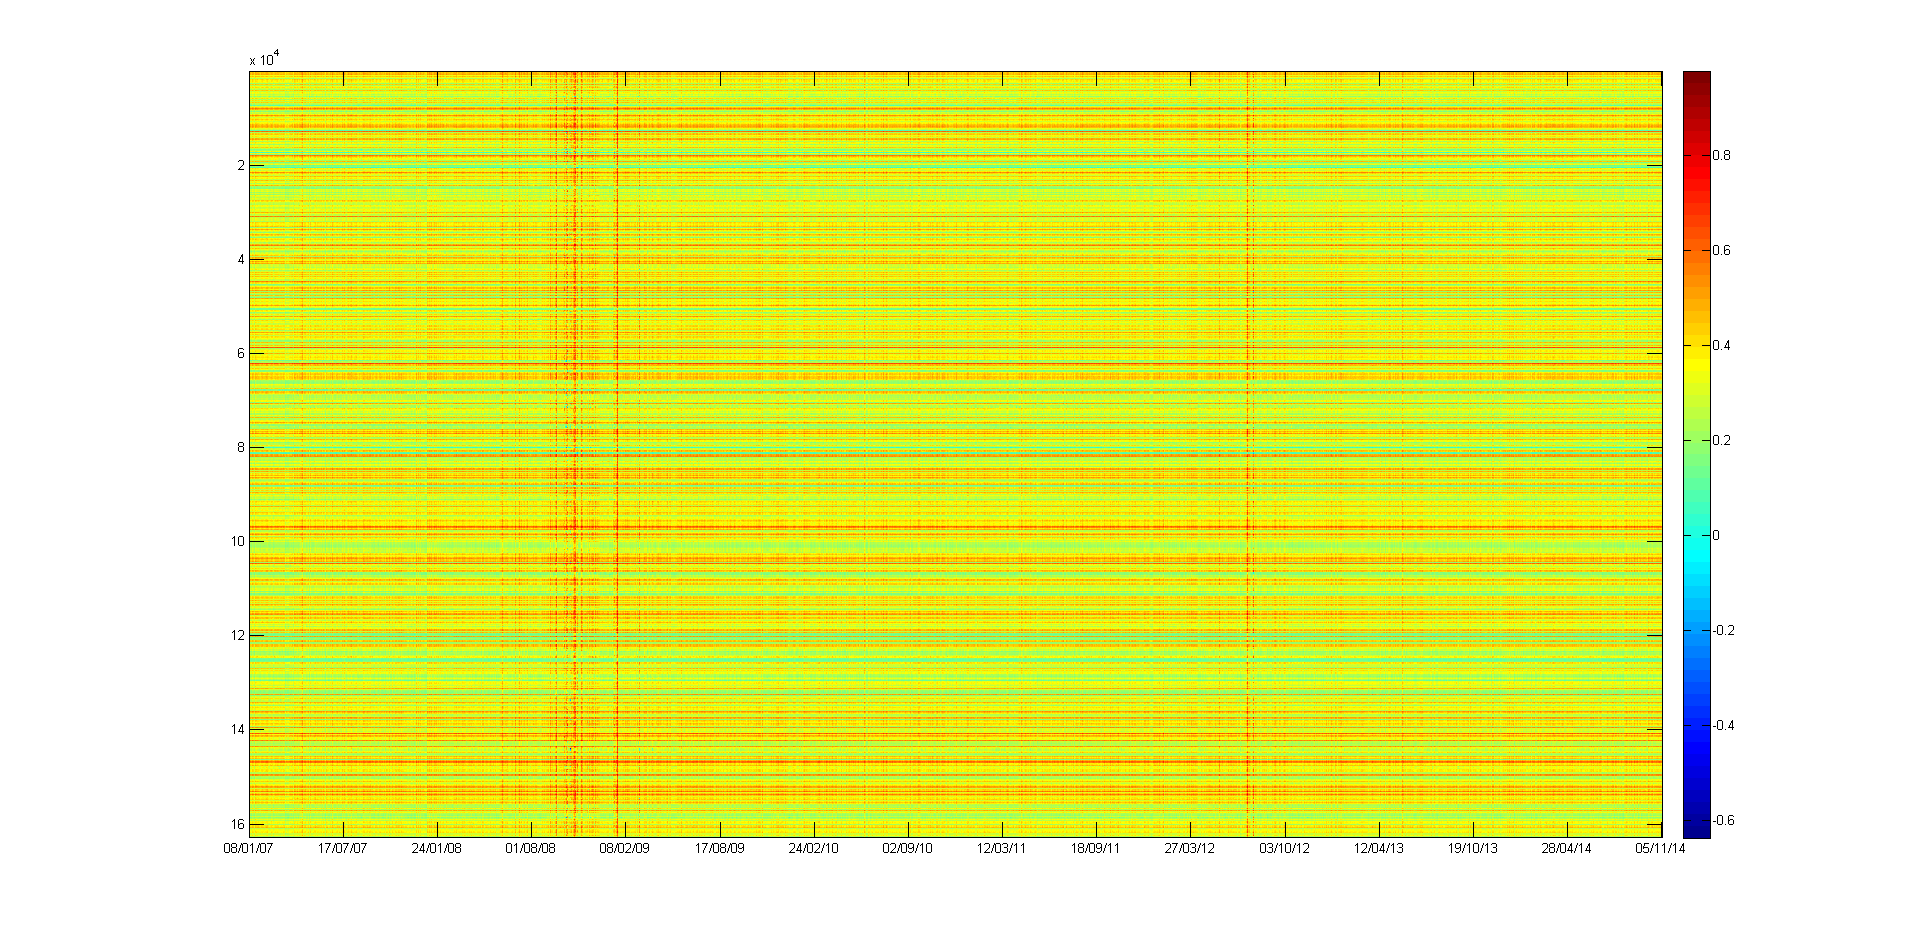Screen dimensions: 1913x940
Task: Click the x-axis date label 12/04/13
Action: 1379,848
